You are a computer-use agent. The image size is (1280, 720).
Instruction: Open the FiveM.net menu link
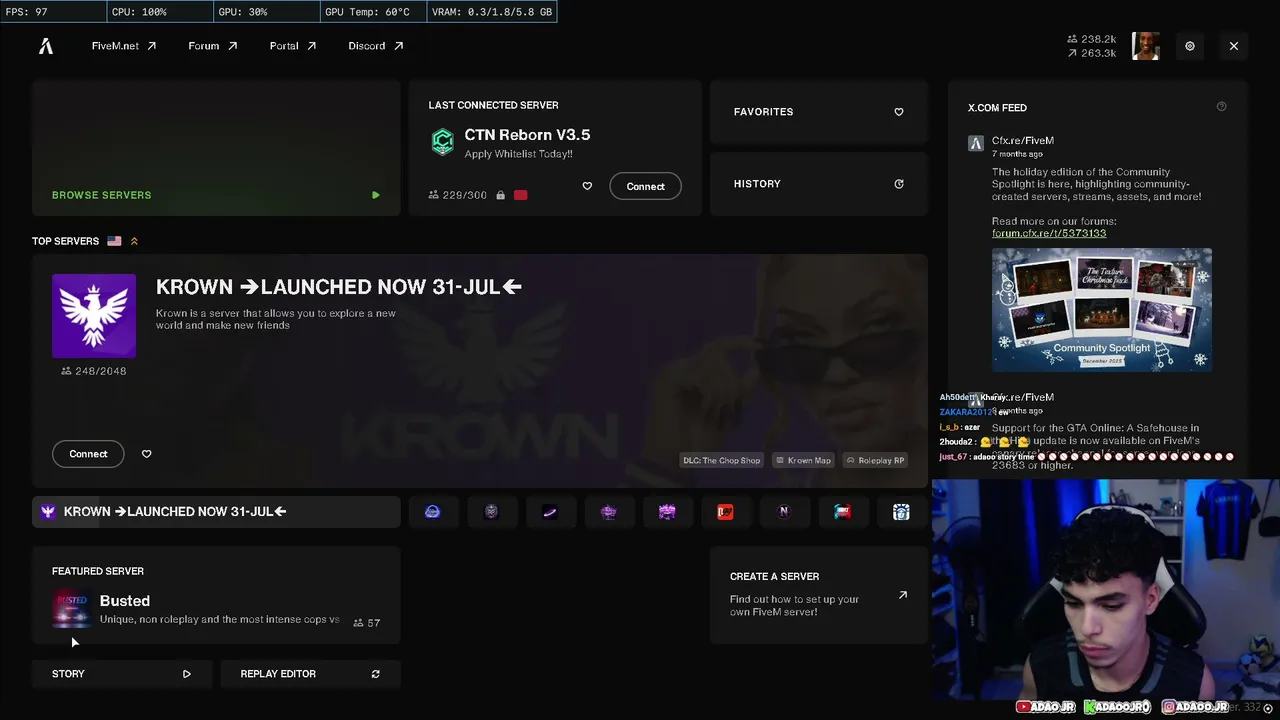point(124,46)
